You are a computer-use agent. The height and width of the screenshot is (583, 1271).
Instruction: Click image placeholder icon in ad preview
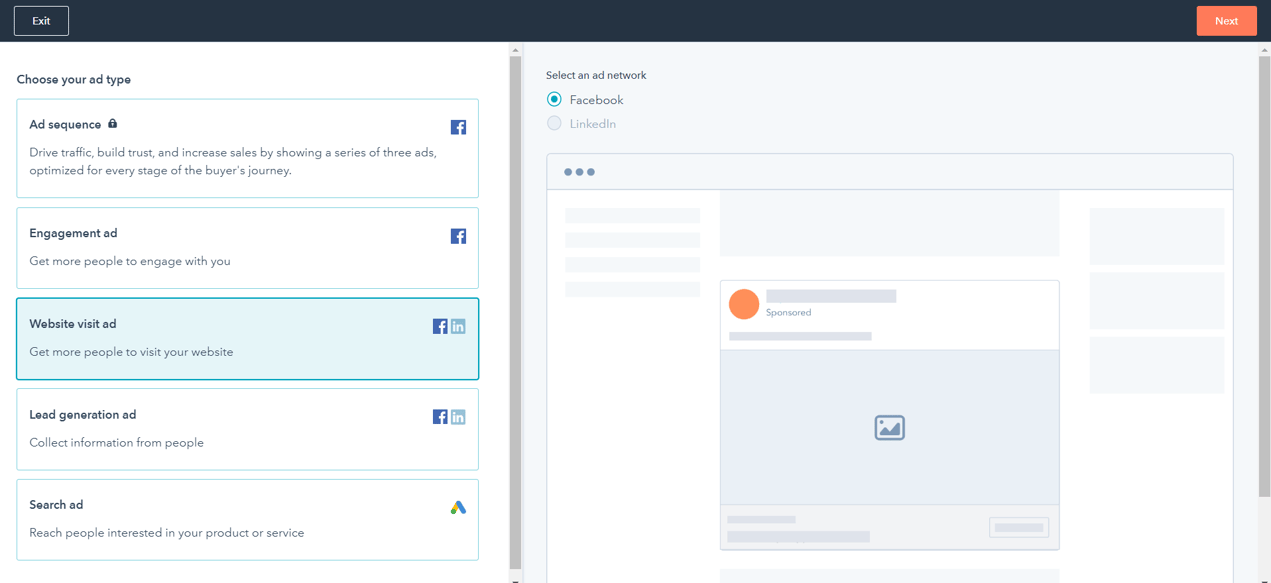(x=889, y=428)
